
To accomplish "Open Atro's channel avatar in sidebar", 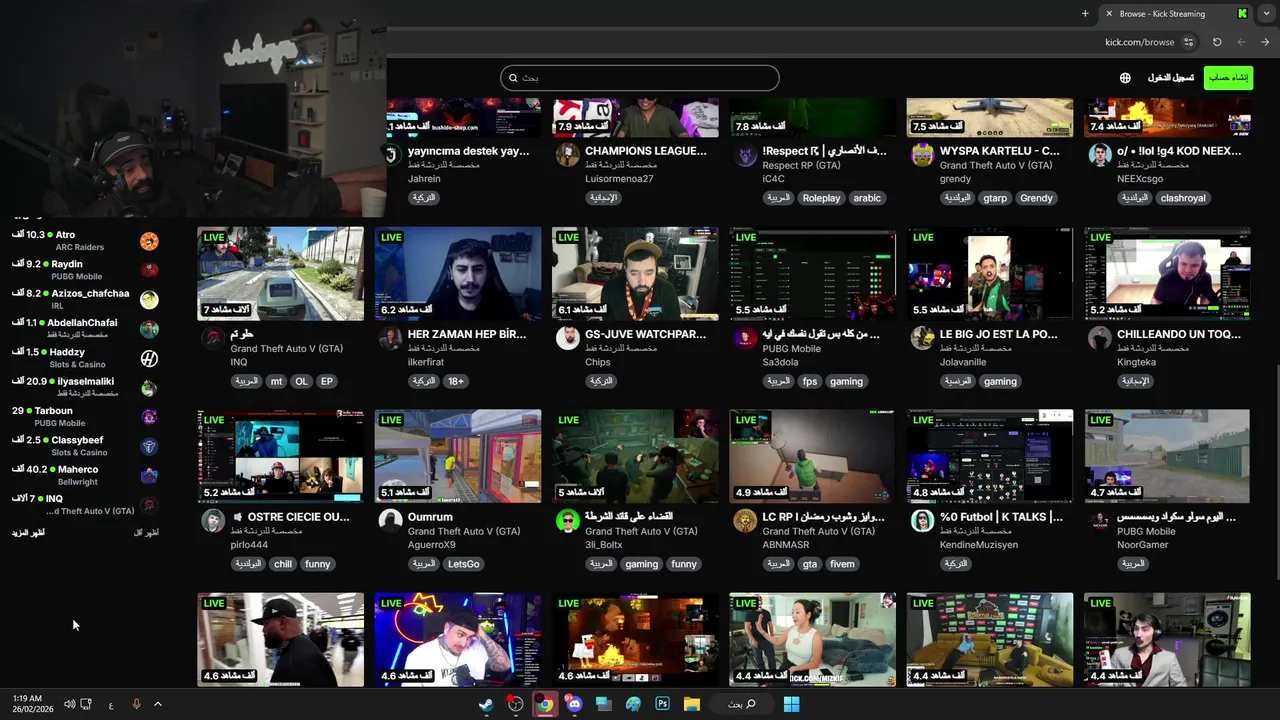I will point(149,241).
